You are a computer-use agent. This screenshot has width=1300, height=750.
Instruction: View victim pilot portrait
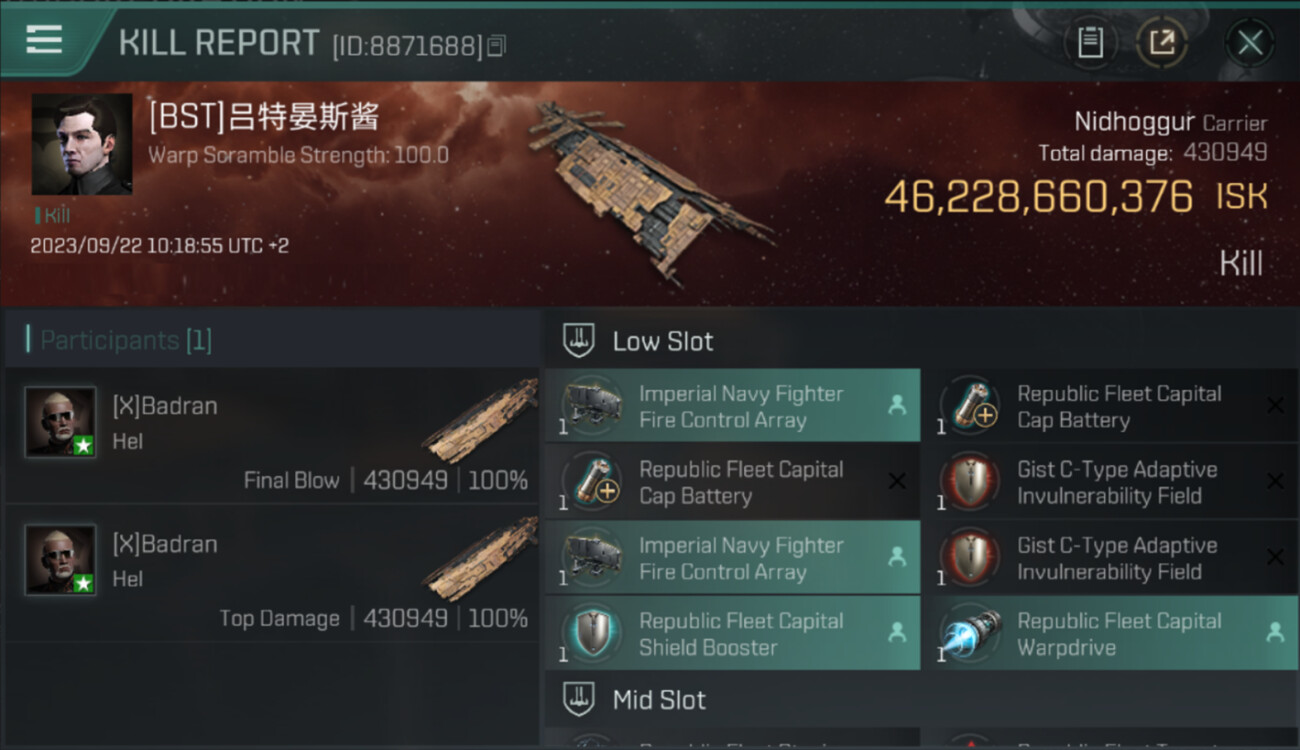[x=82, y=144]
